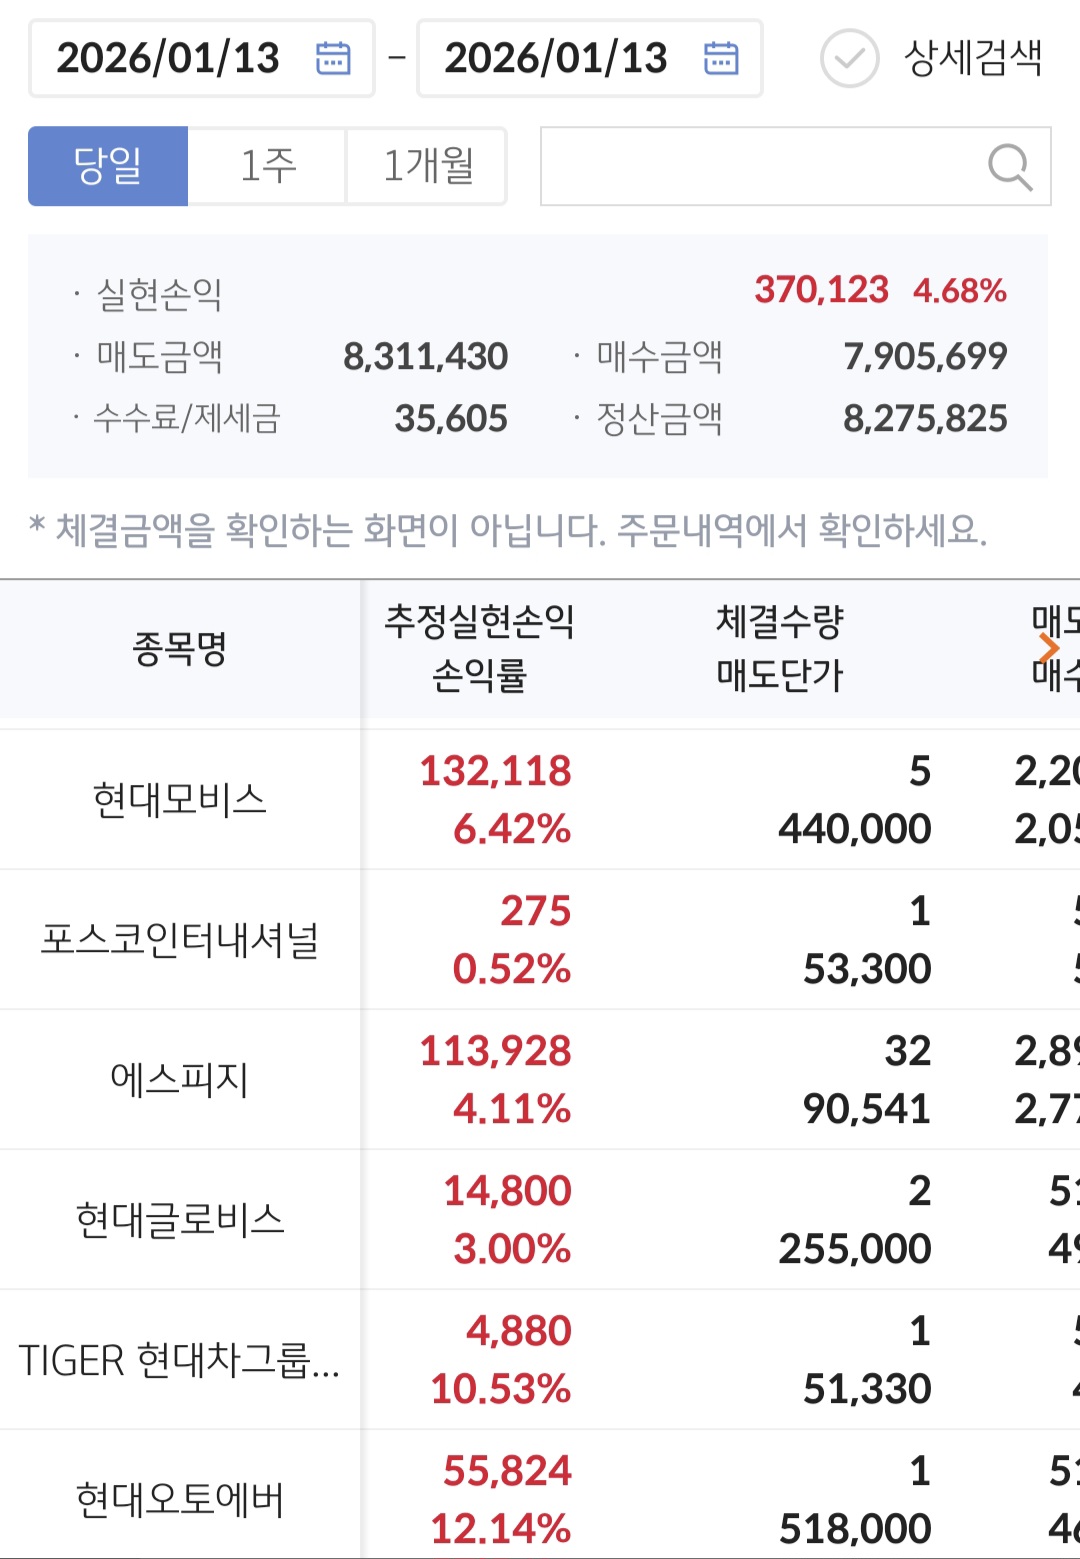Screen dimensions: 1080x1559
Task: Toggle the 상세검색 check circle
Action: tap(849, 58)
